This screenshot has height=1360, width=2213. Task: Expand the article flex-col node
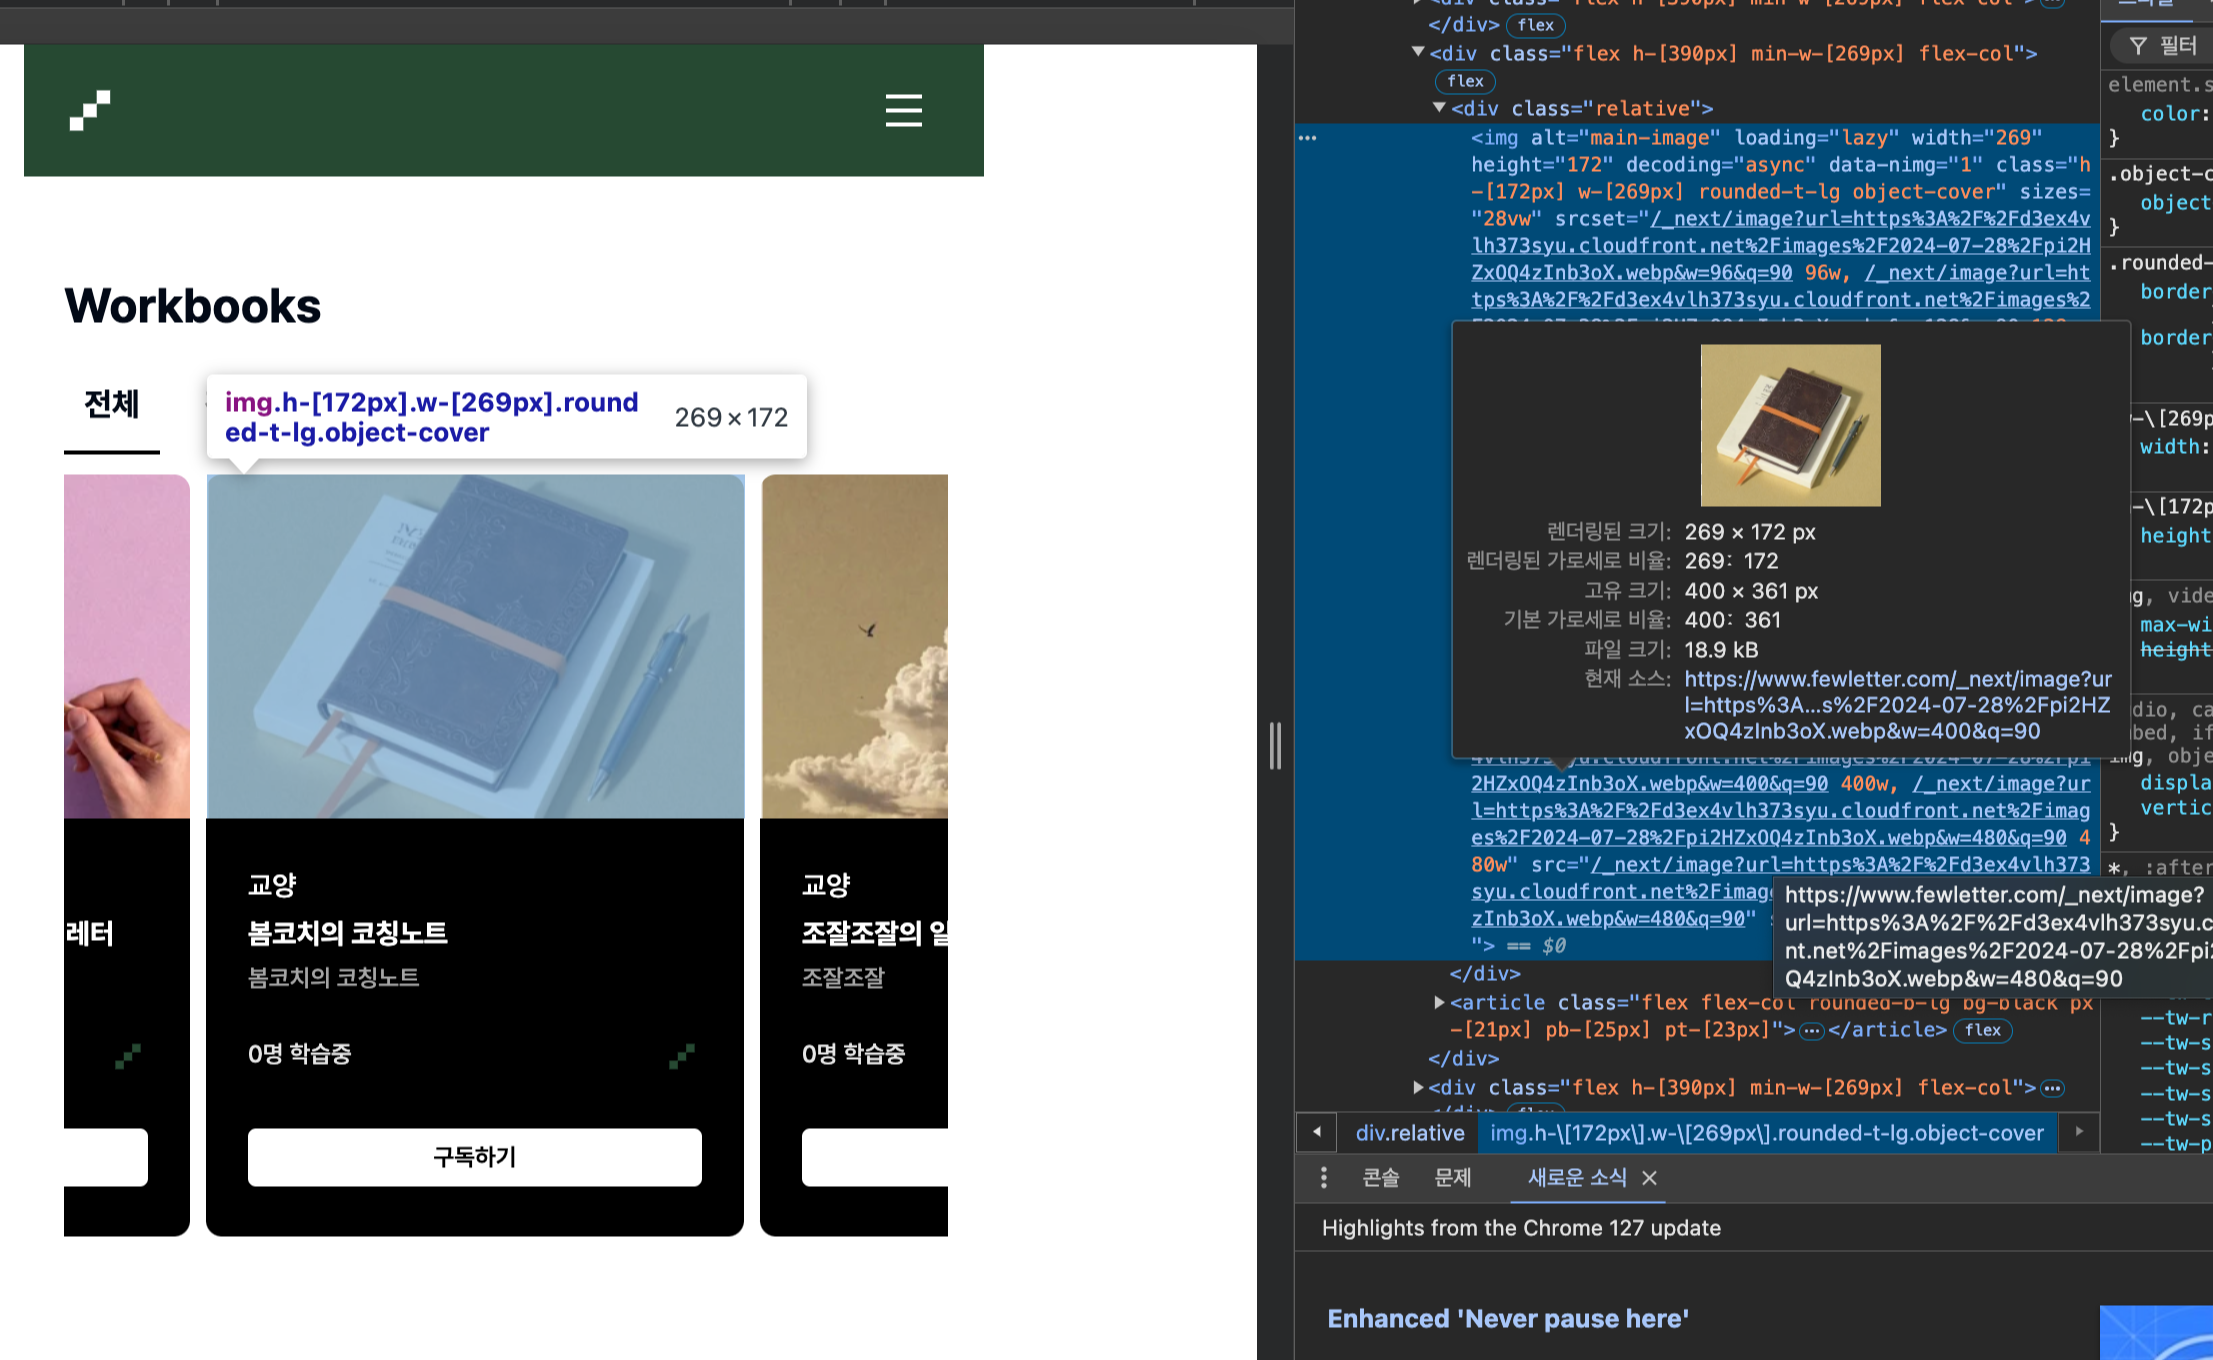coord(1439,1002)
